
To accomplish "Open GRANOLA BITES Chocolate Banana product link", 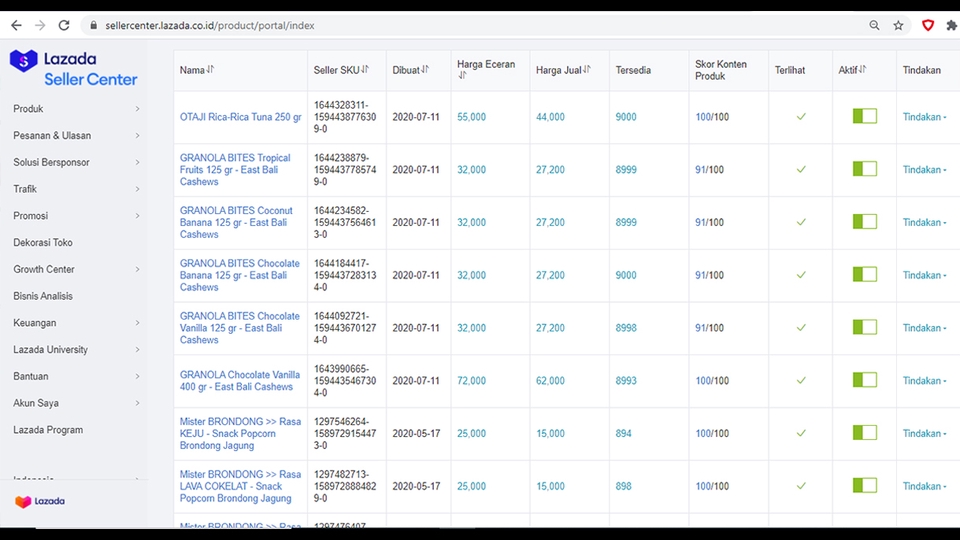I will (239, 275).
